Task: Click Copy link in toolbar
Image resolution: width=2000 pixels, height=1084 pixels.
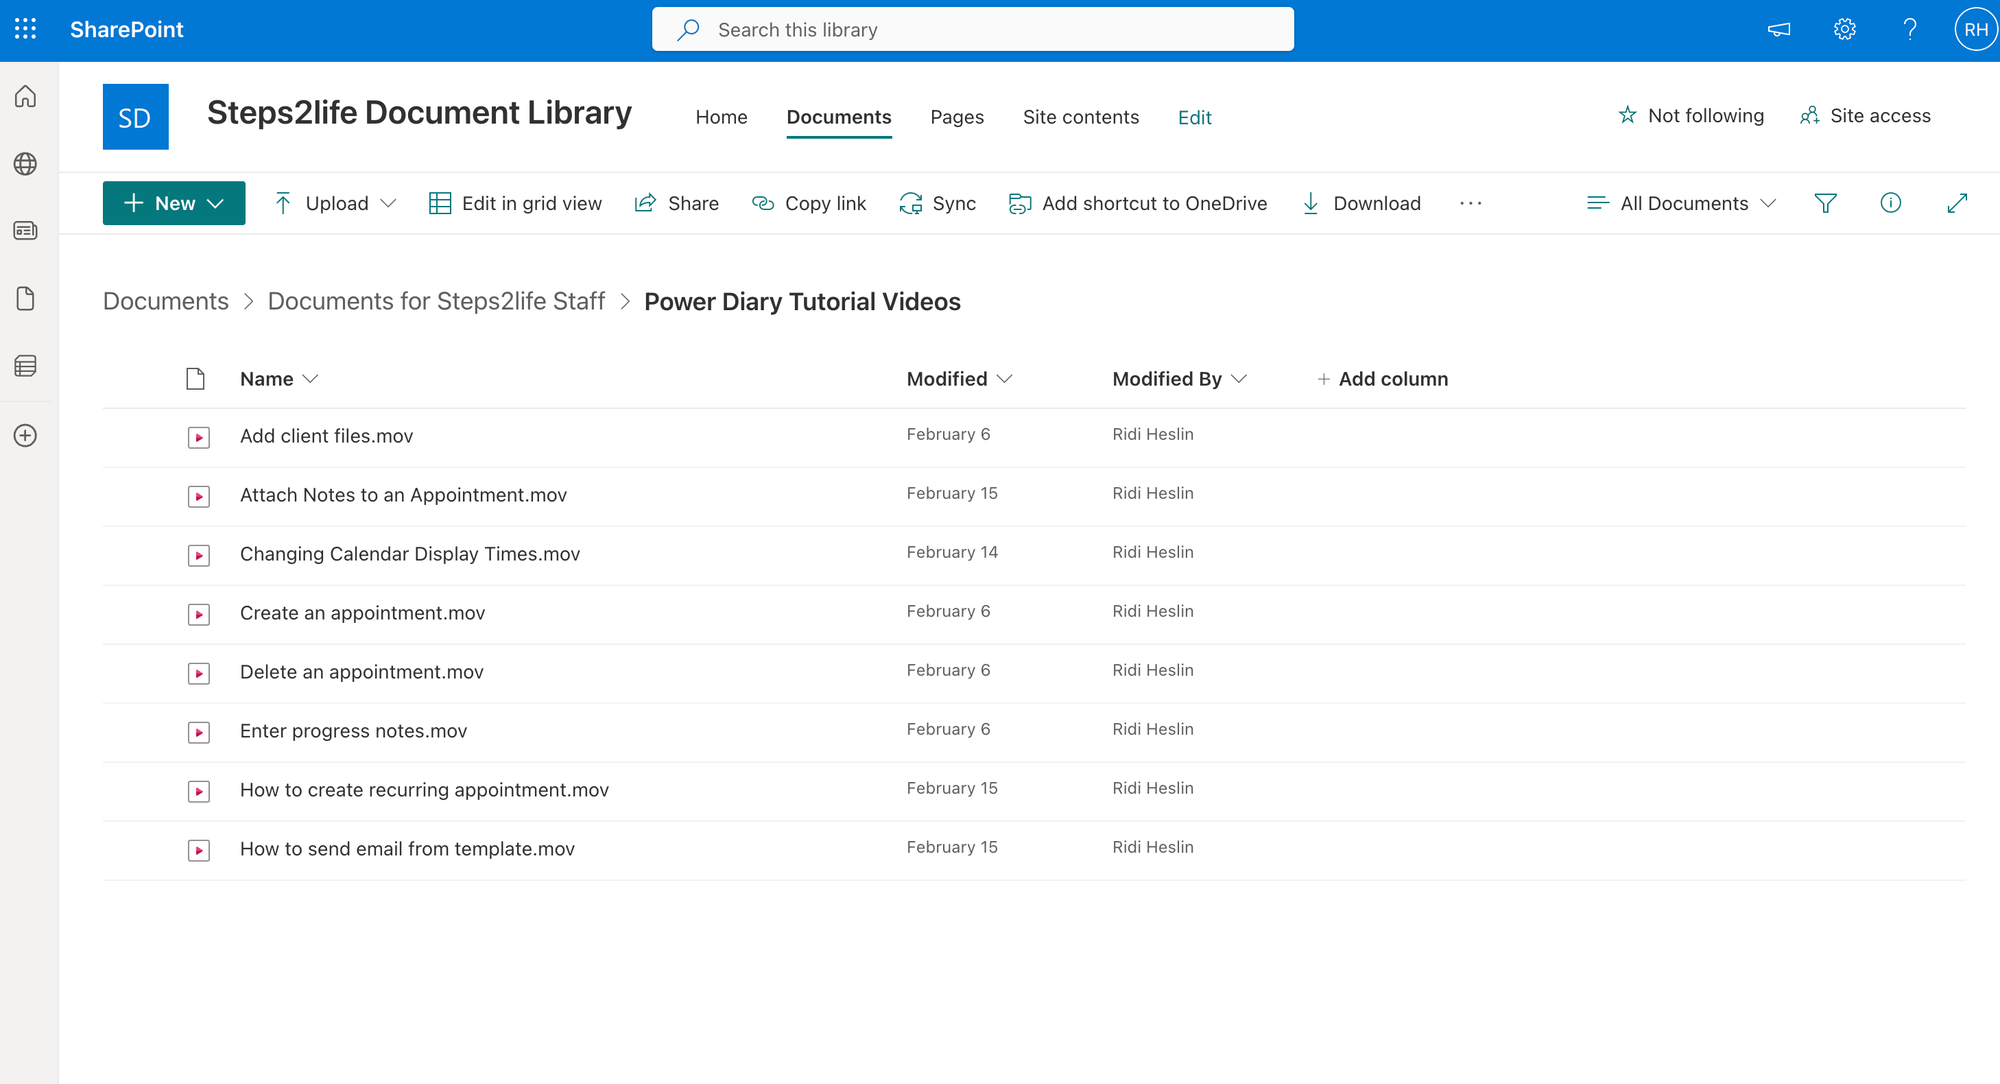Action: (809, 203)
